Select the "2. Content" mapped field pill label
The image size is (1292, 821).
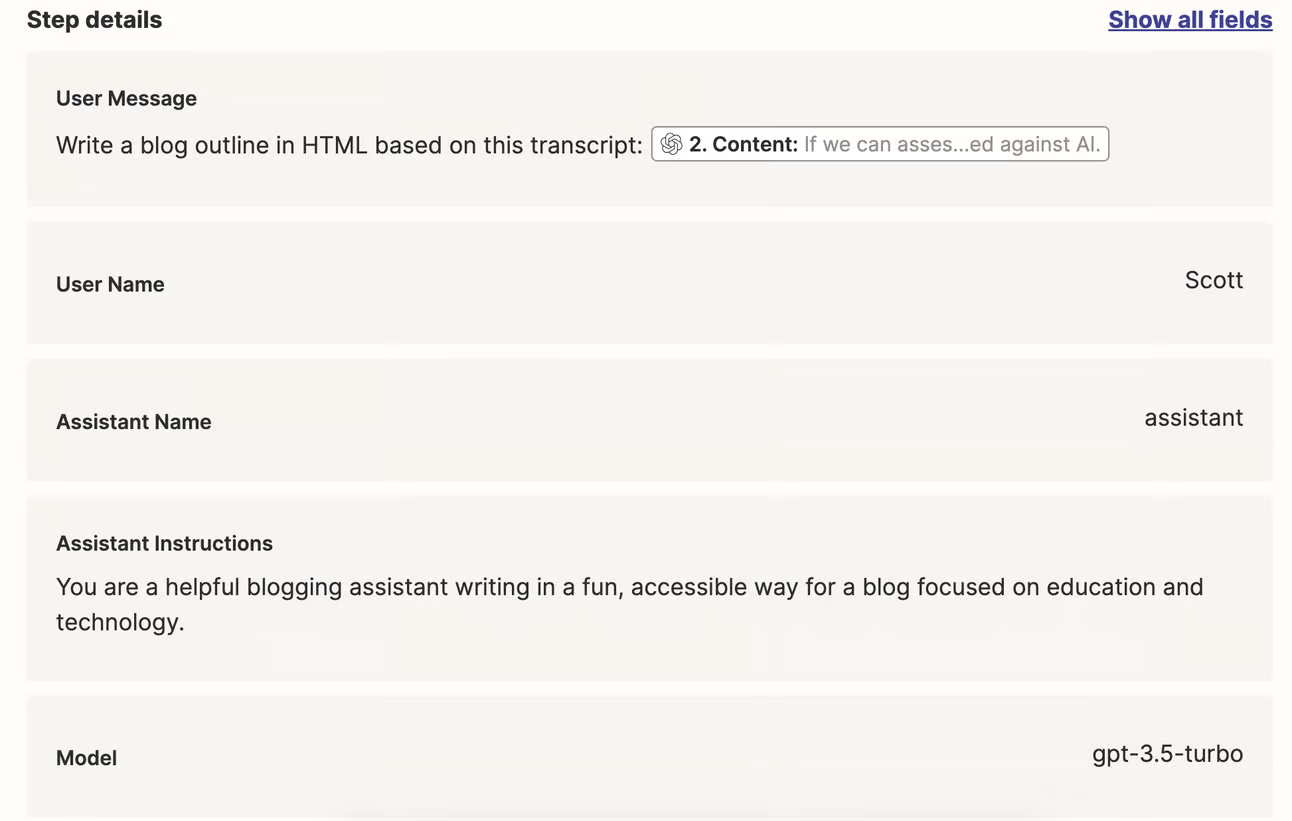pos(743,144)
